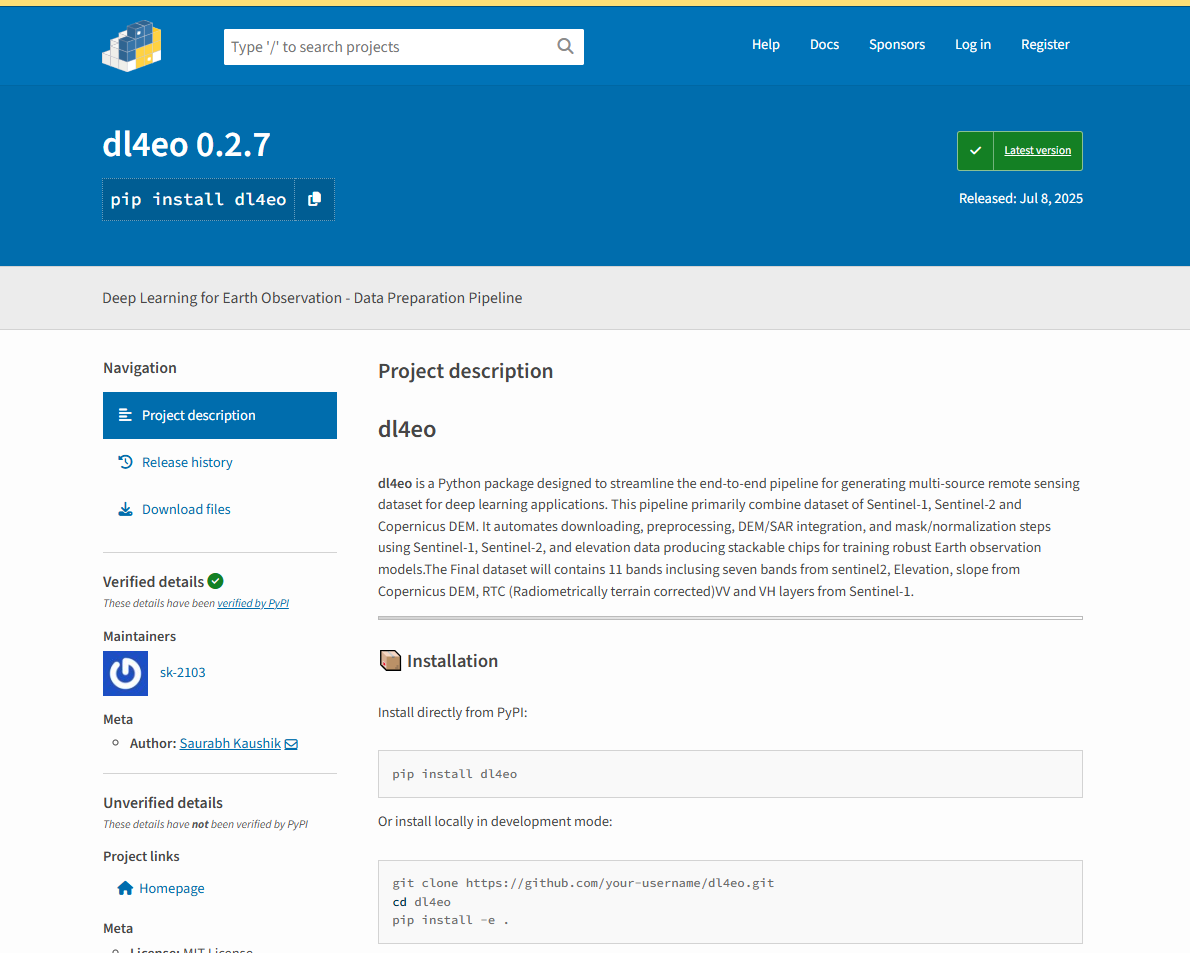Click the package icon beside Installation heading
This screenshot has height=953, width=1190.
click(x=389, y=660)
